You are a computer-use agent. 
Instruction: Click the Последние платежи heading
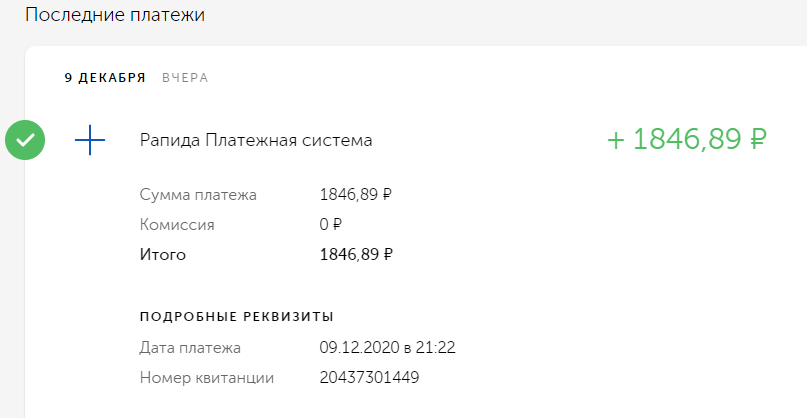click(x=115, y=14)
